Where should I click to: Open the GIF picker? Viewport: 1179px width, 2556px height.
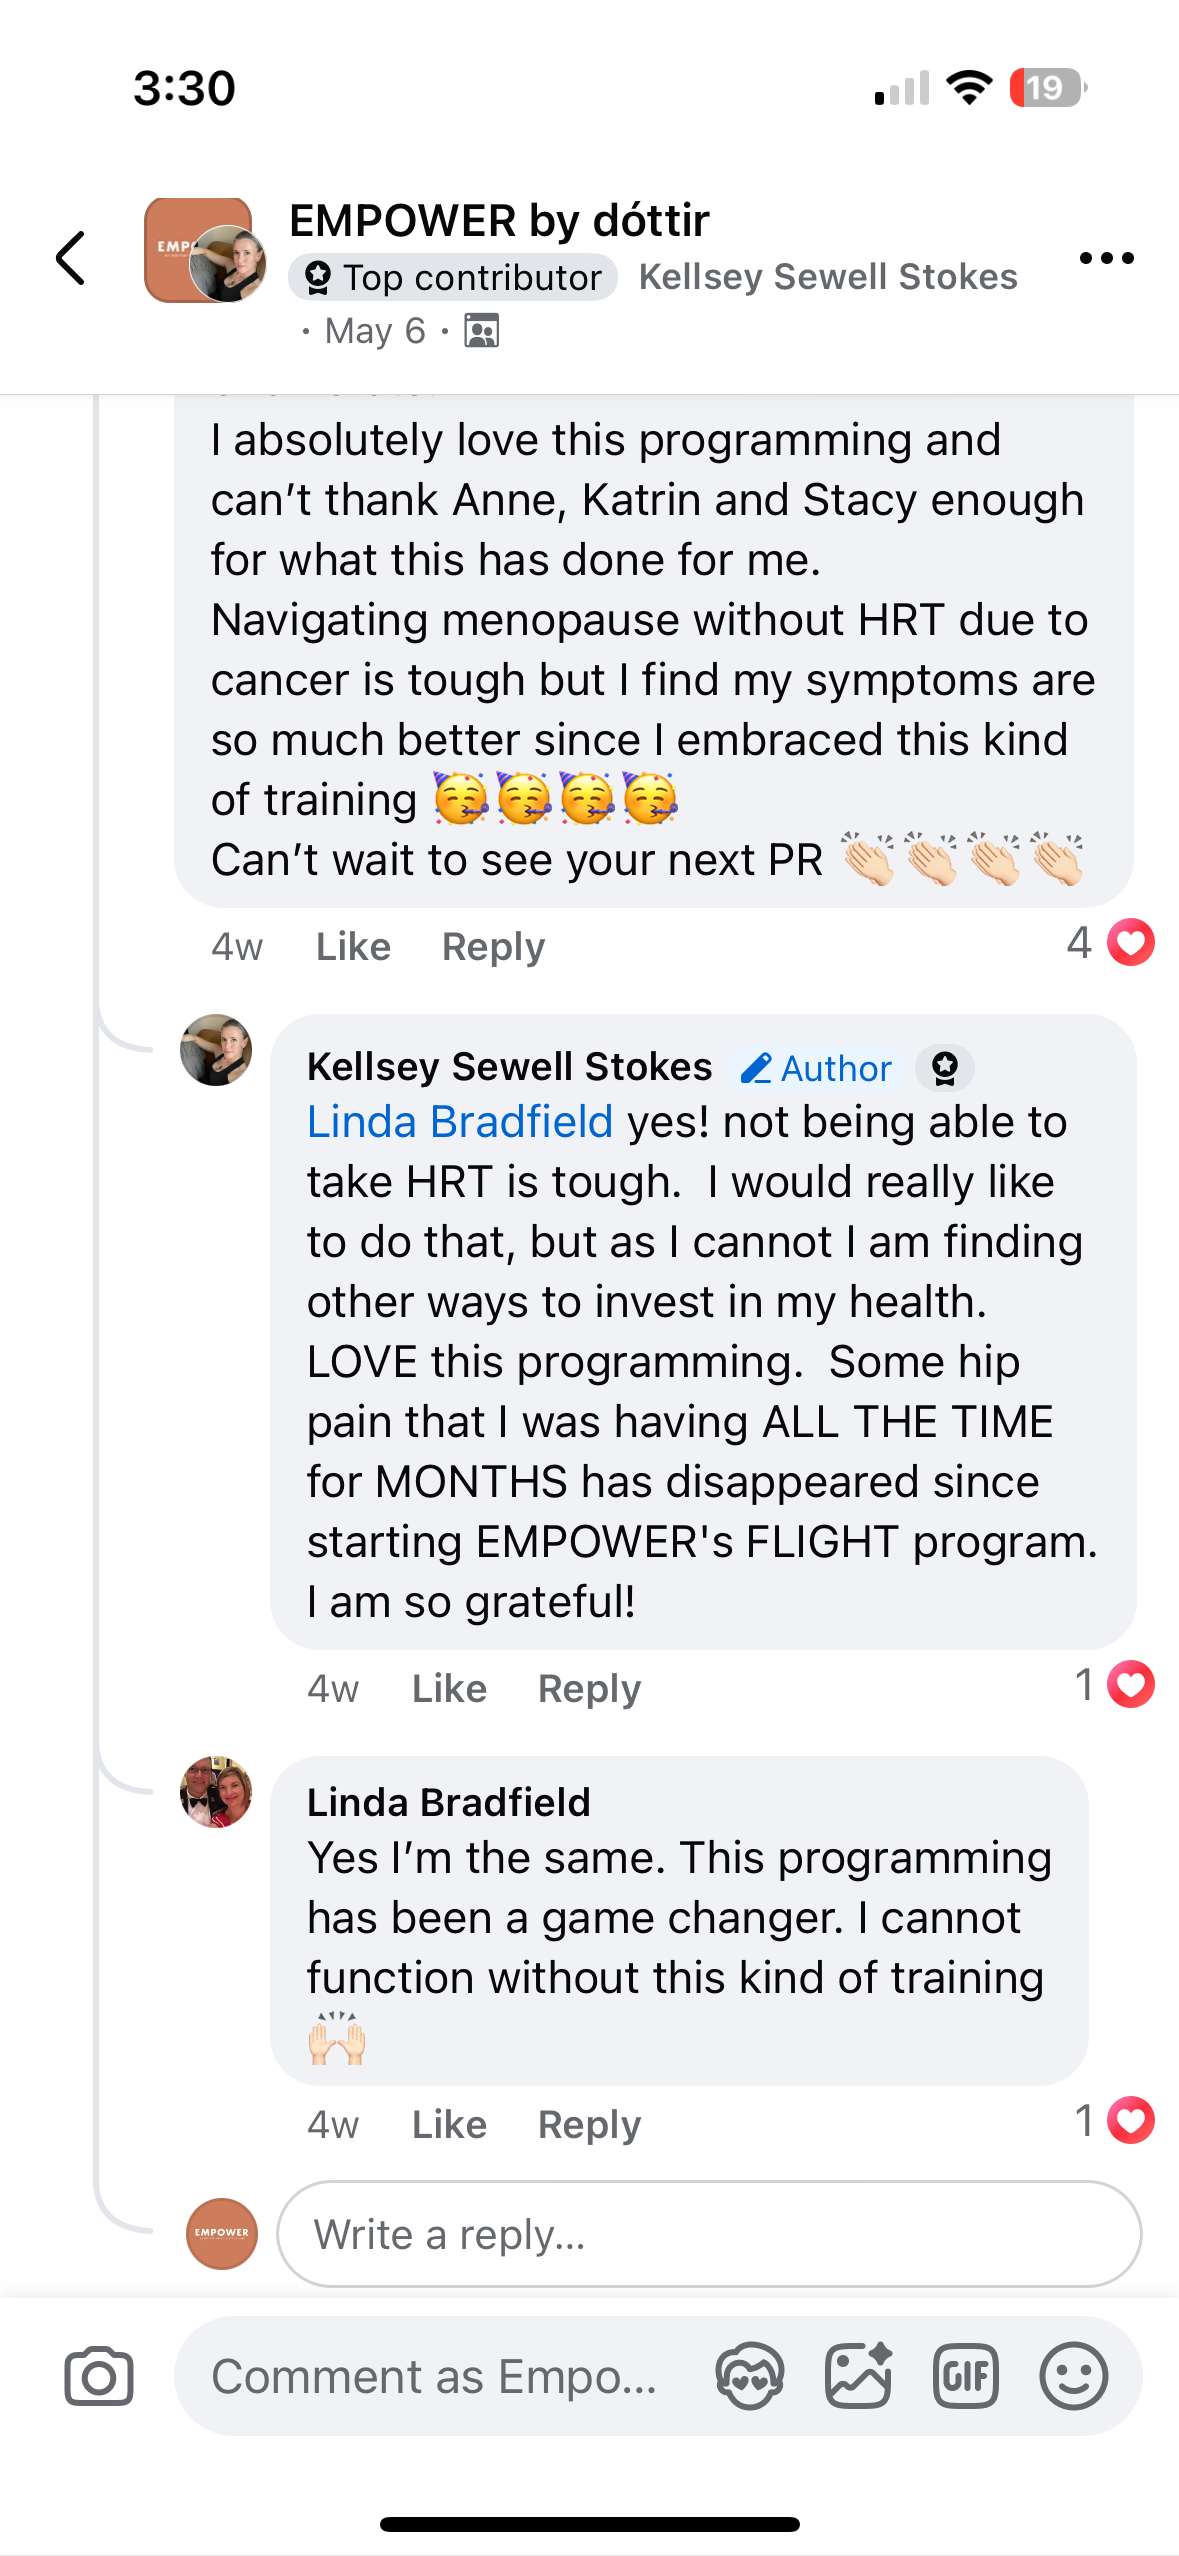965,2376
